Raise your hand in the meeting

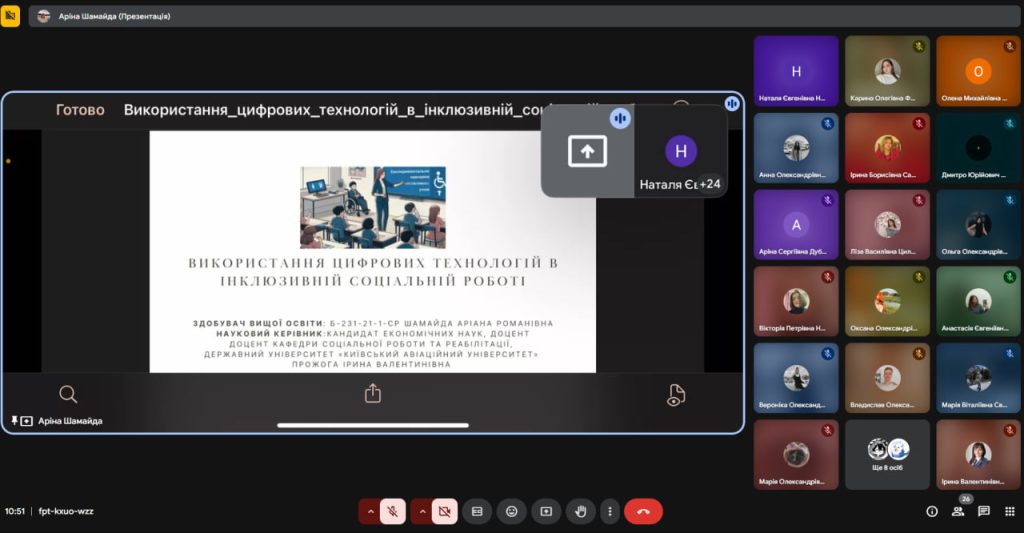tap(580, 511)
